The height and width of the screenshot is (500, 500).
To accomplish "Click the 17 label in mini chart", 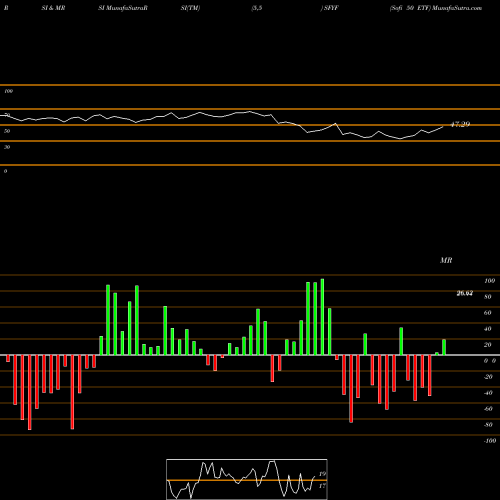I will pos(322,486).
